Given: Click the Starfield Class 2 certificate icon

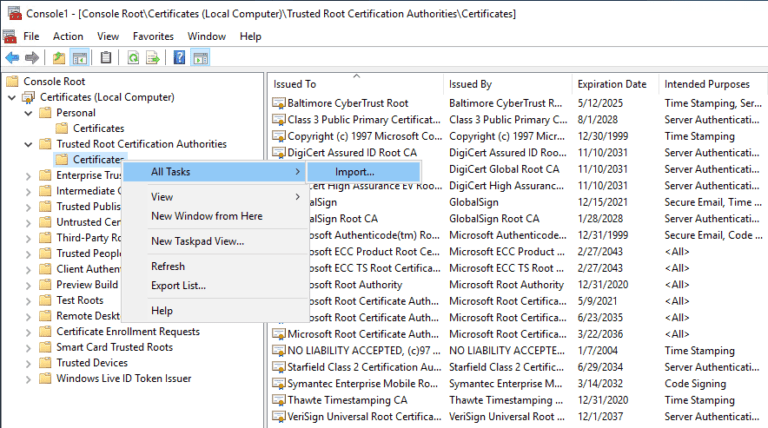Looking at the screenshot, I should click(279, 367).
